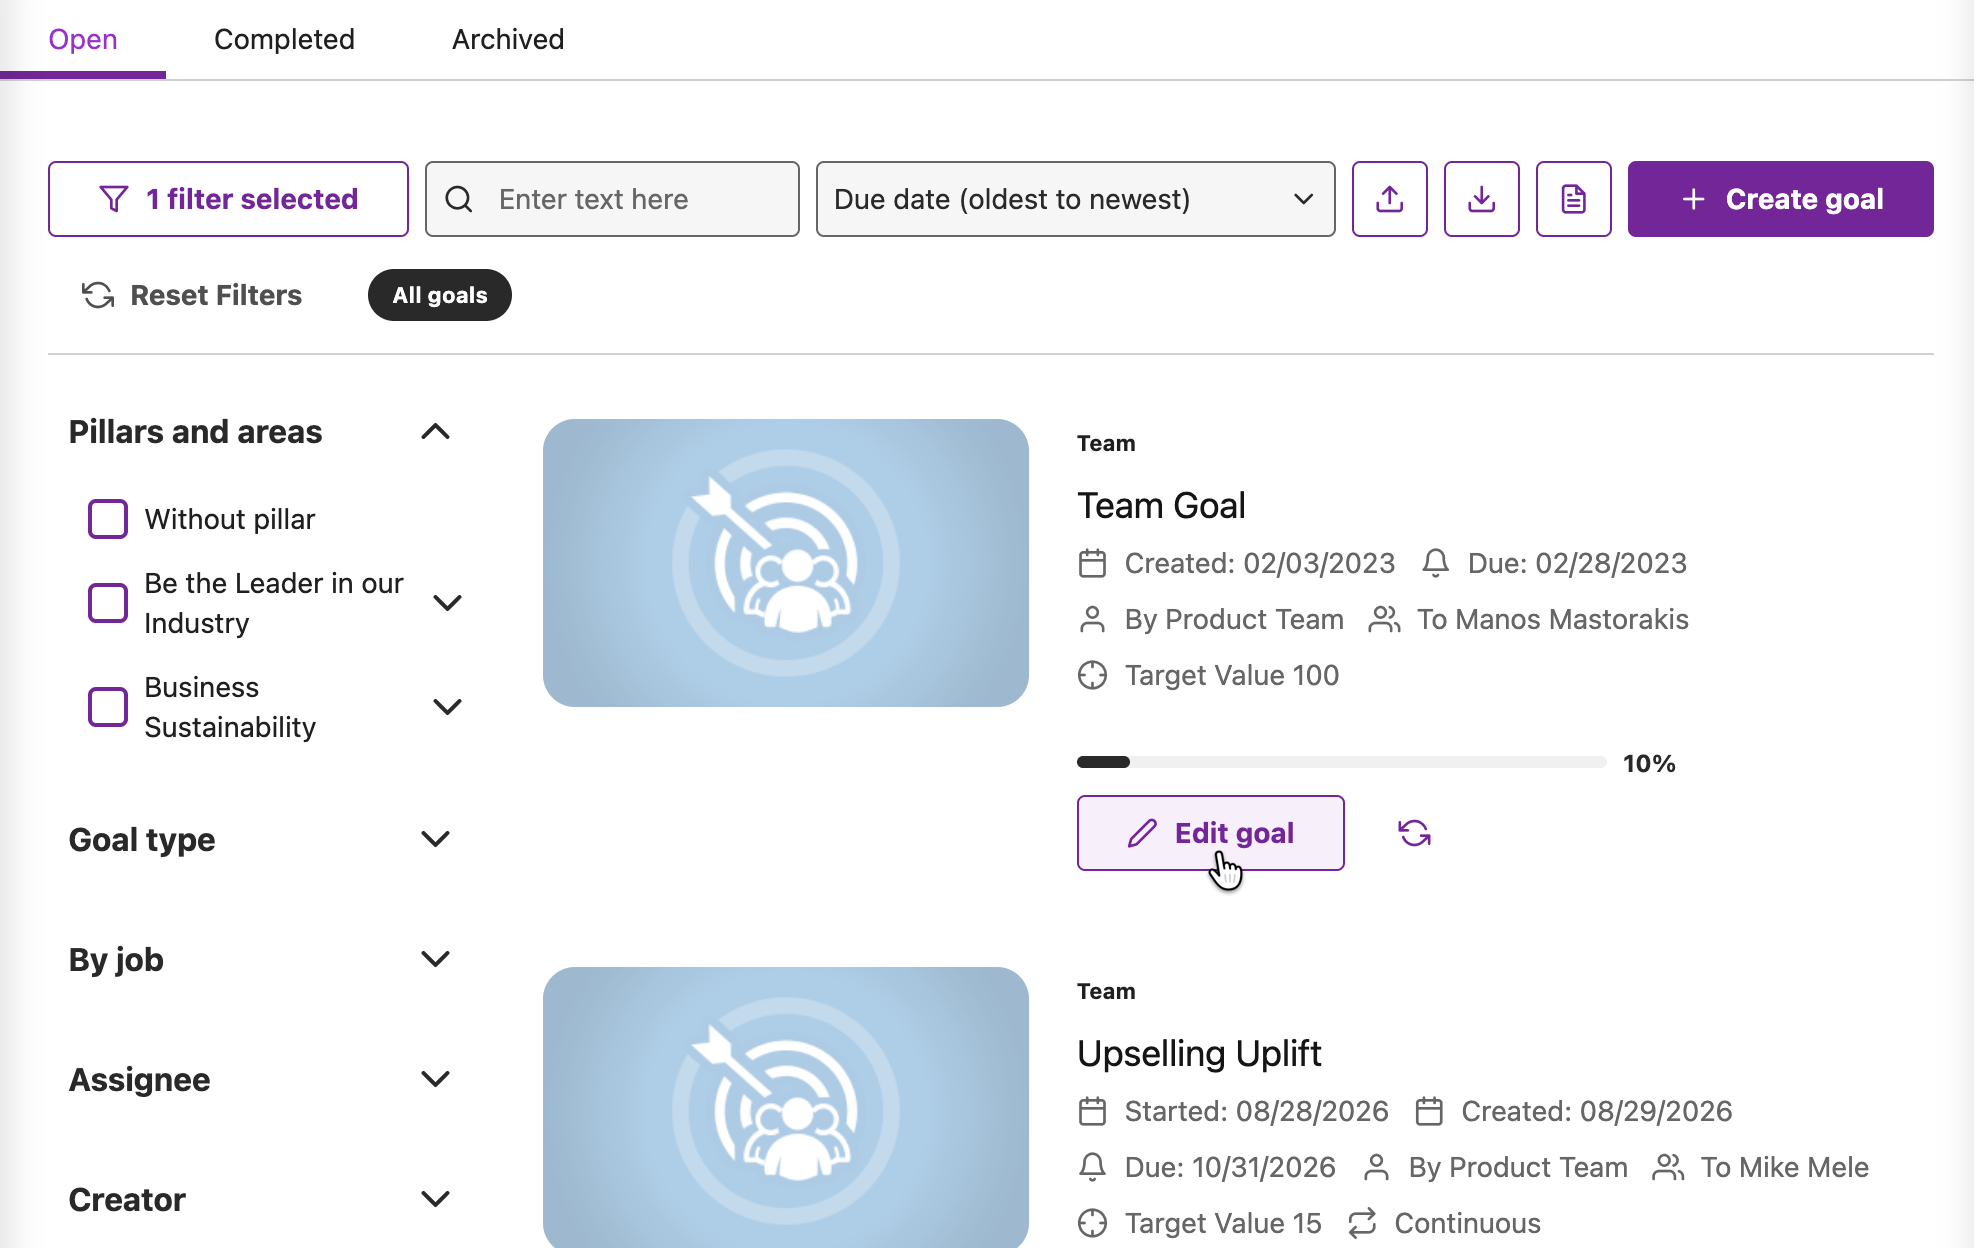Click the refresh icon beside Edit goal
1974x1248 pixels.
[x=1414, y=833]
